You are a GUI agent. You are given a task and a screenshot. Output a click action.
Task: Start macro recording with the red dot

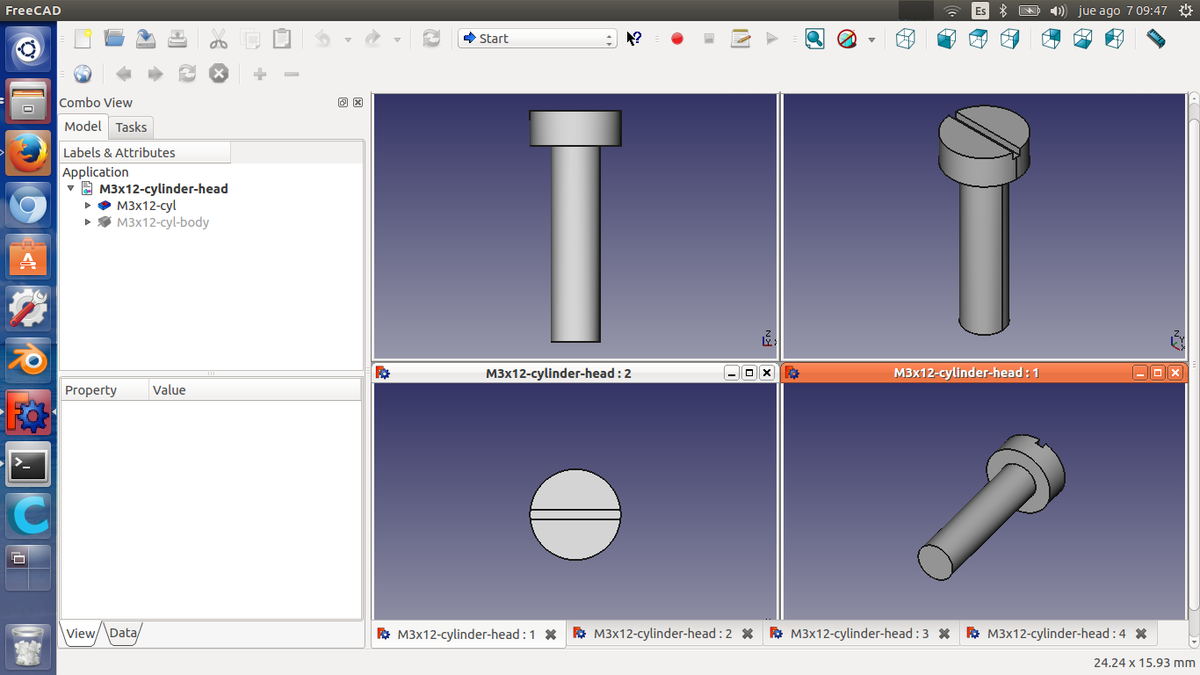click(677, 39)
